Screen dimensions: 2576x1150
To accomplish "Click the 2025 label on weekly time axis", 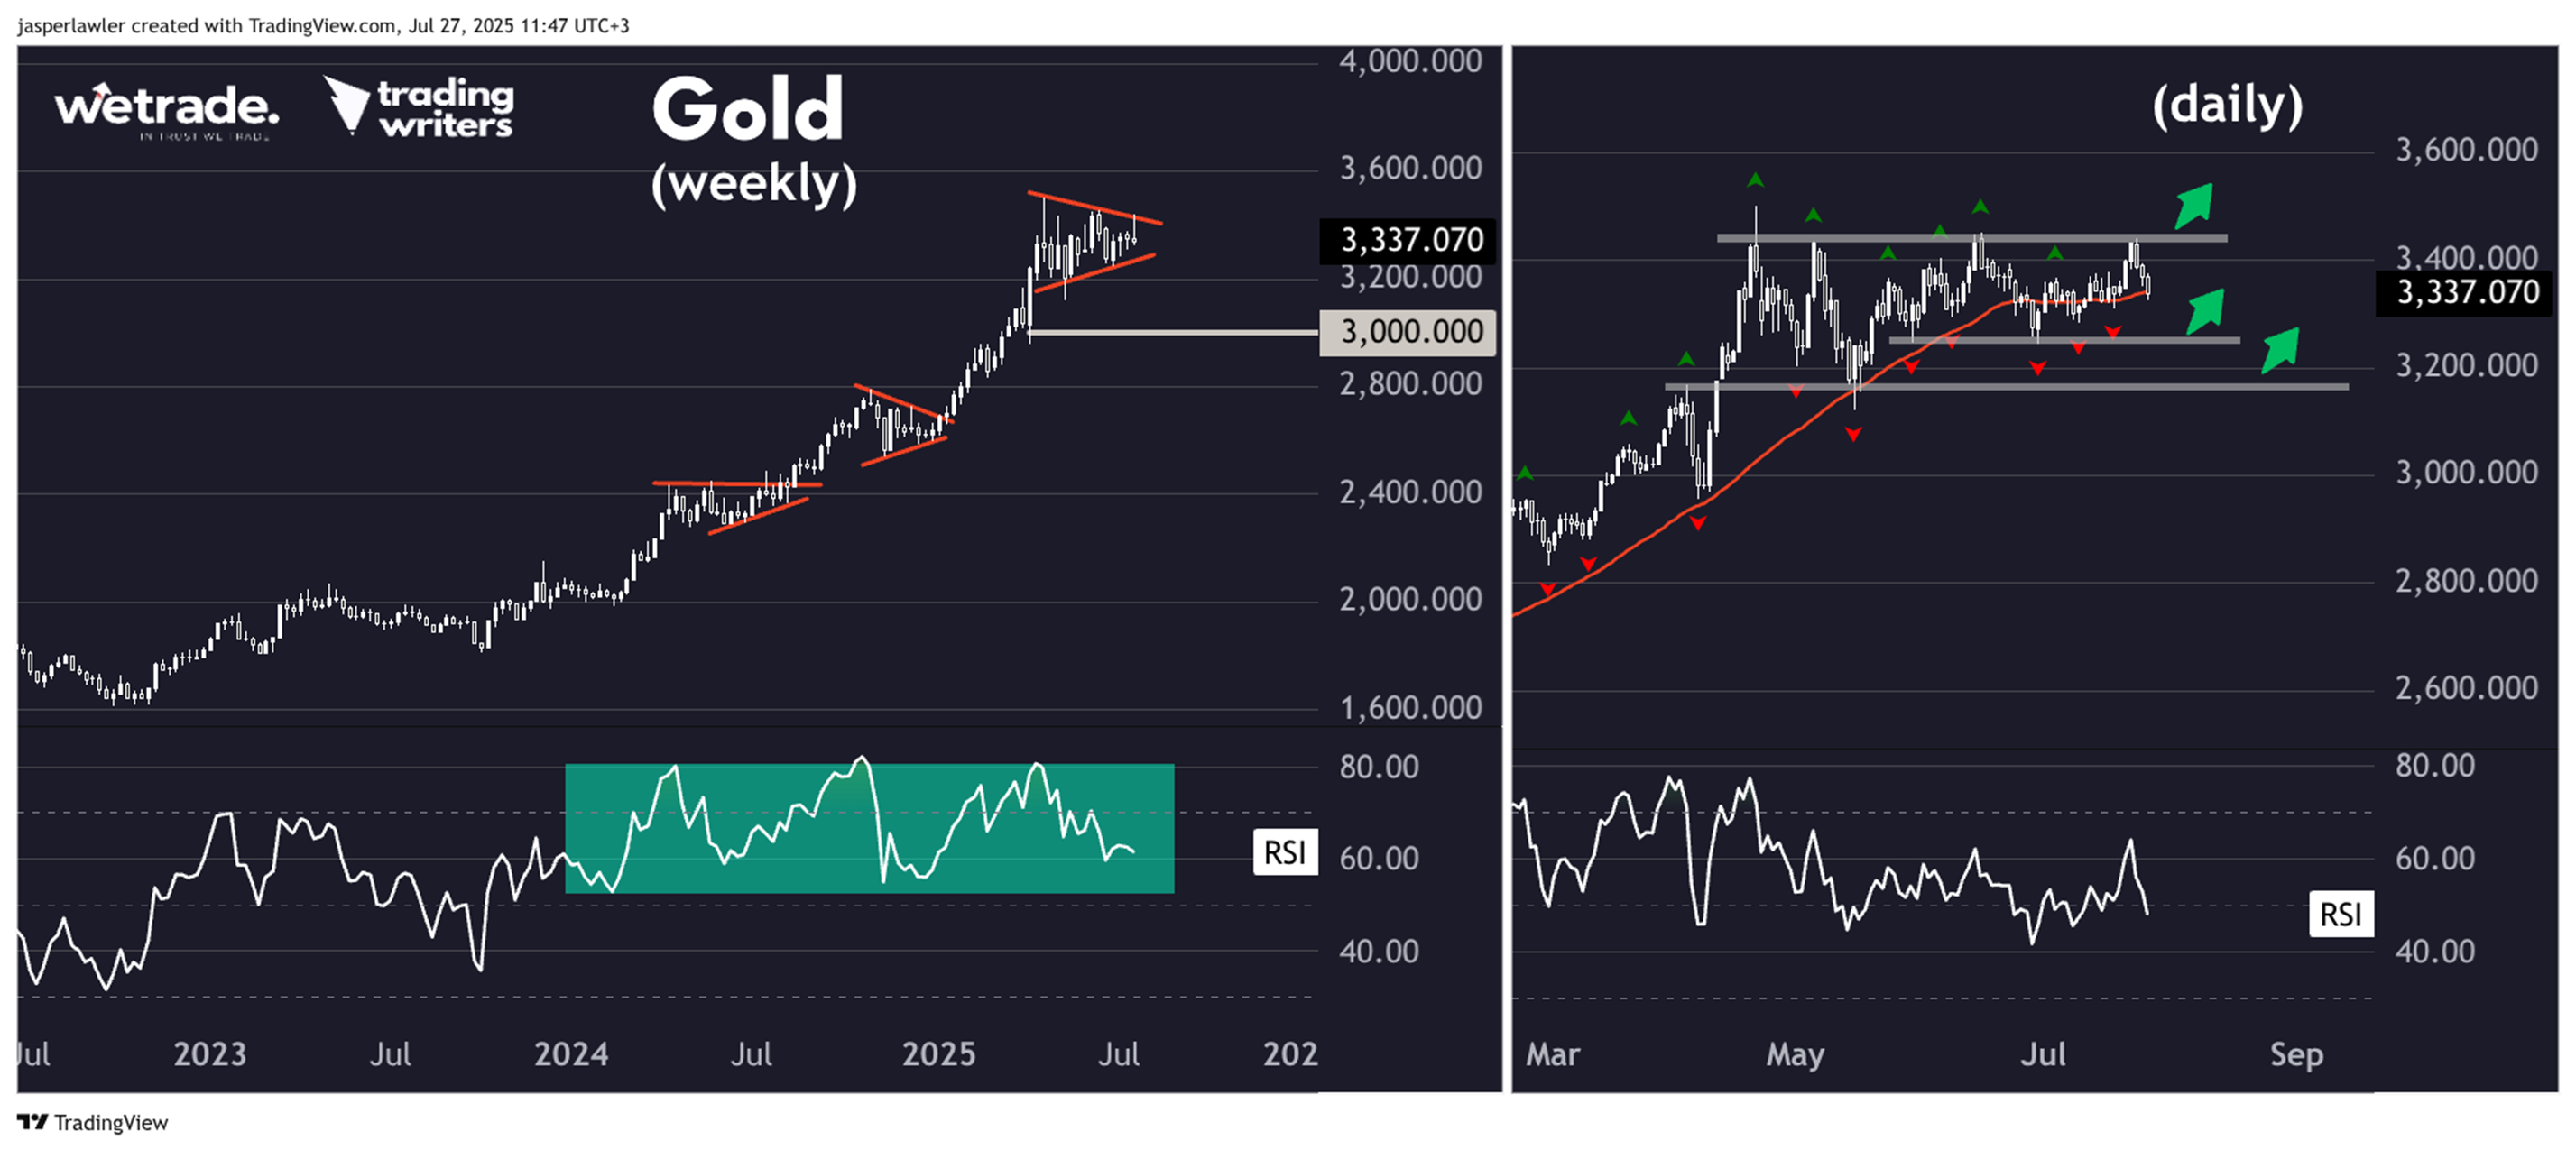I will pyautogui.click(x=938, y=1054).
